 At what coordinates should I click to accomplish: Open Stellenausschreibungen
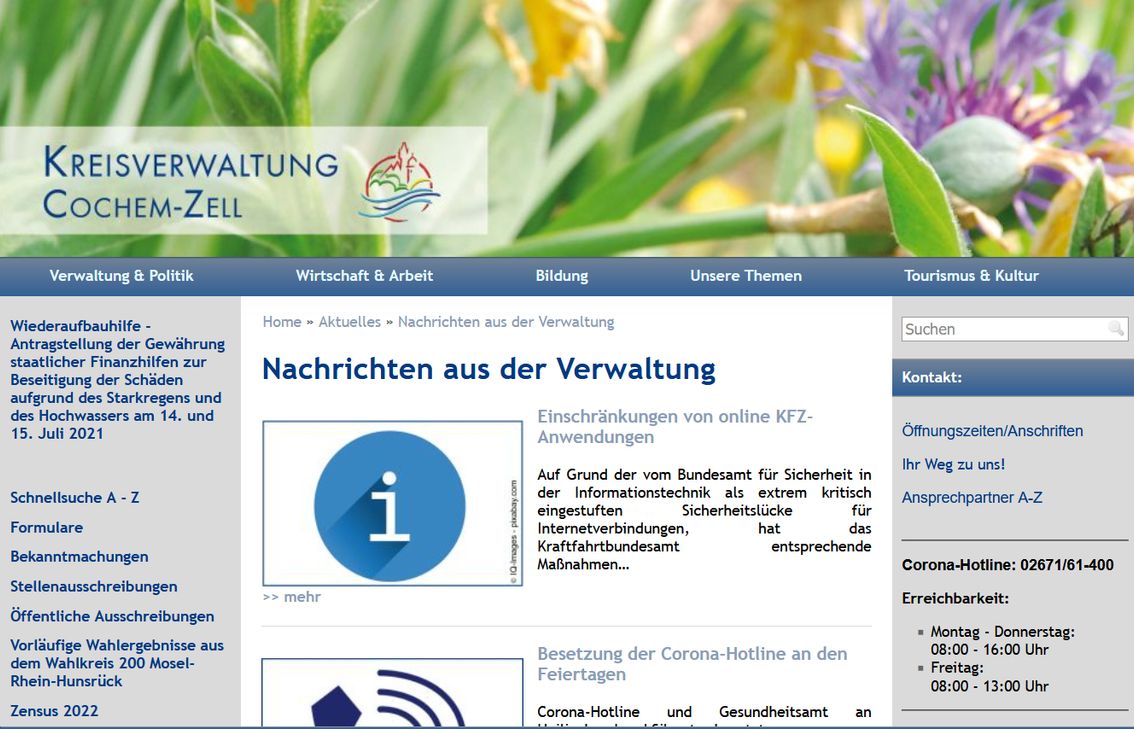pyautogui.click(x=93, y=586)
